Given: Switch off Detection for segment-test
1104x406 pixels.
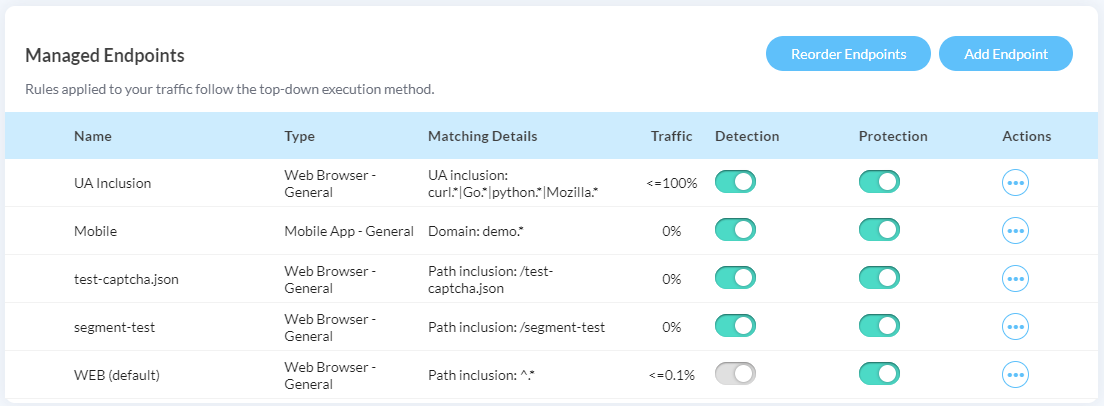Looking at the screenshot, I should (x=735, y=326).
